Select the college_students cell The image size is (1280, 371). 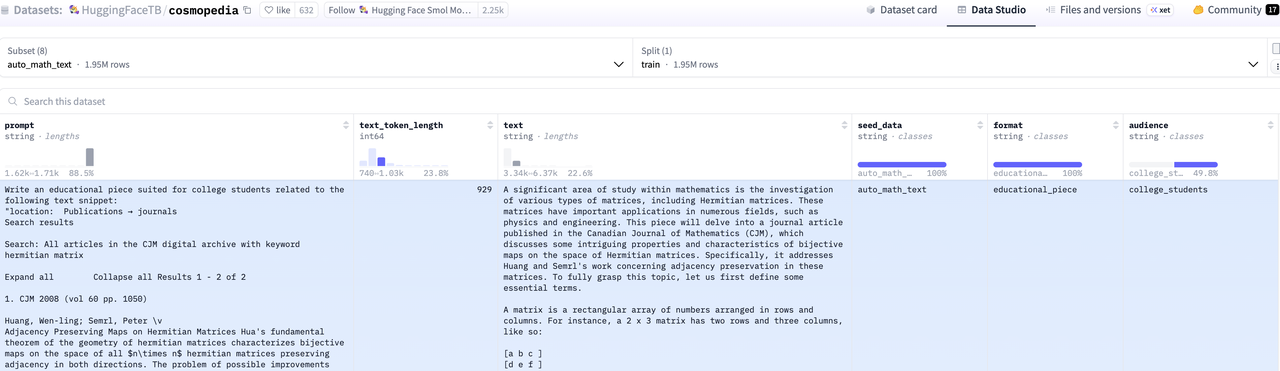pos(1201,276)
